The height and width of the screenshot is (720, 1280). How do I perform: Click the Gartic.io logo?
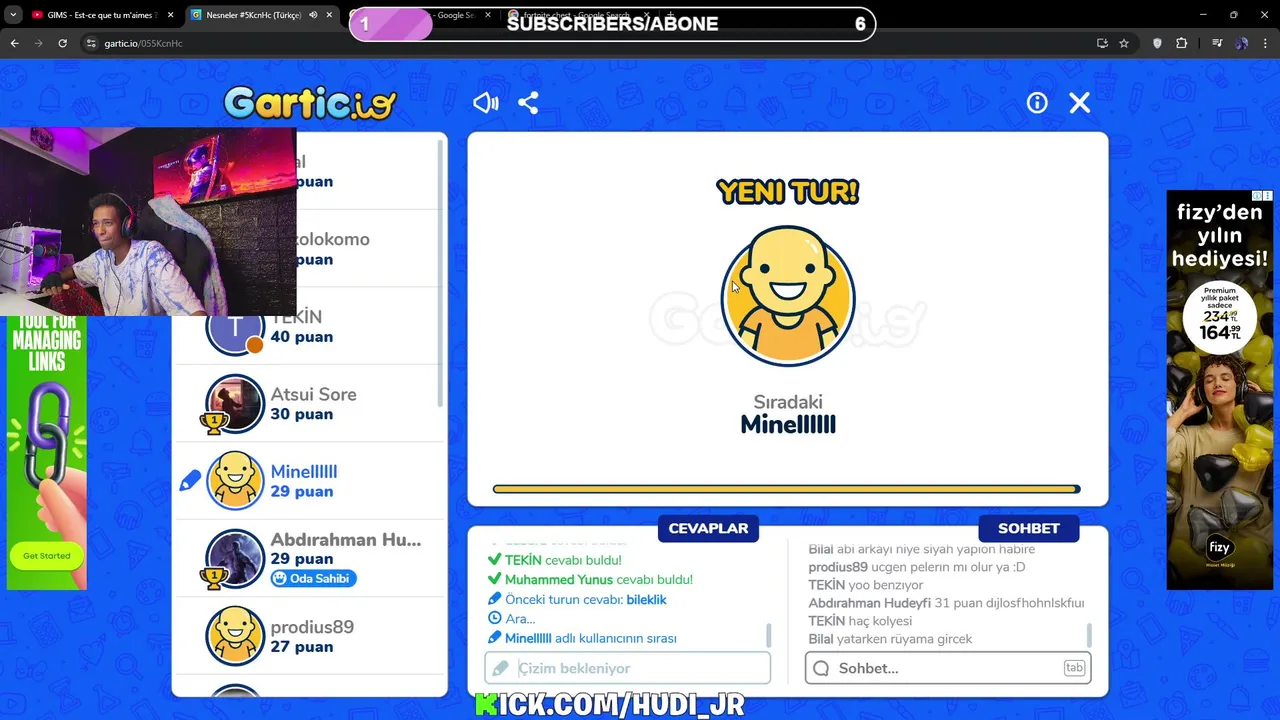(310, 103)
